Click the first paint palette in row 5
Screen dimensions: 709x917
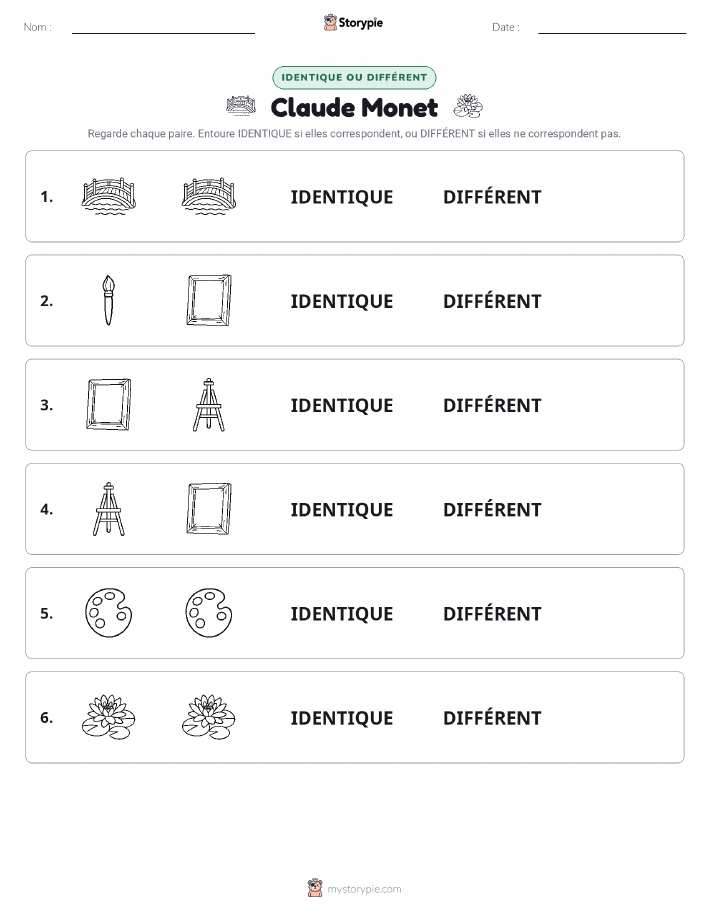click(x=108, y=613)
